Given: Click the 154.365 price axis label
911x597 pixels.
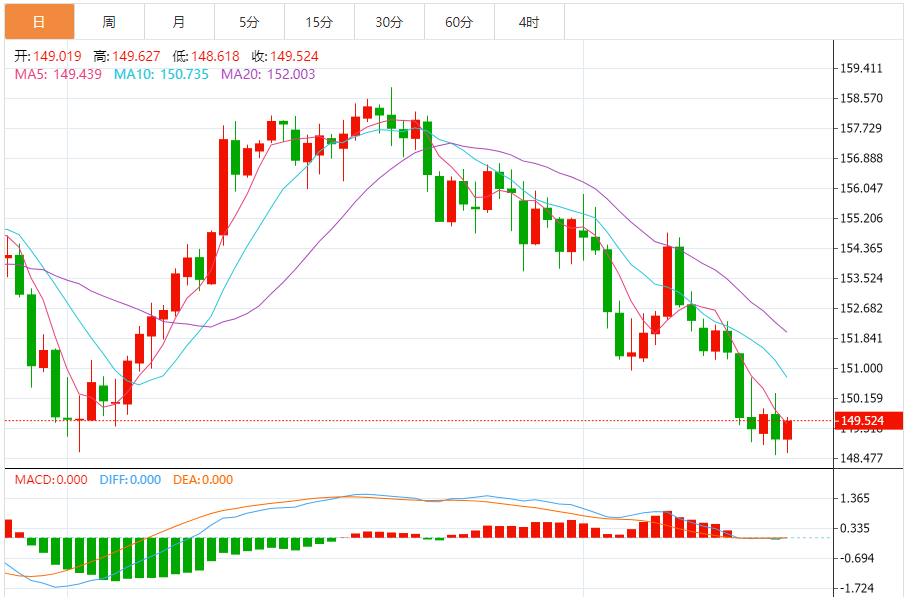Looking at the screenshot, I should pos(861,249).
